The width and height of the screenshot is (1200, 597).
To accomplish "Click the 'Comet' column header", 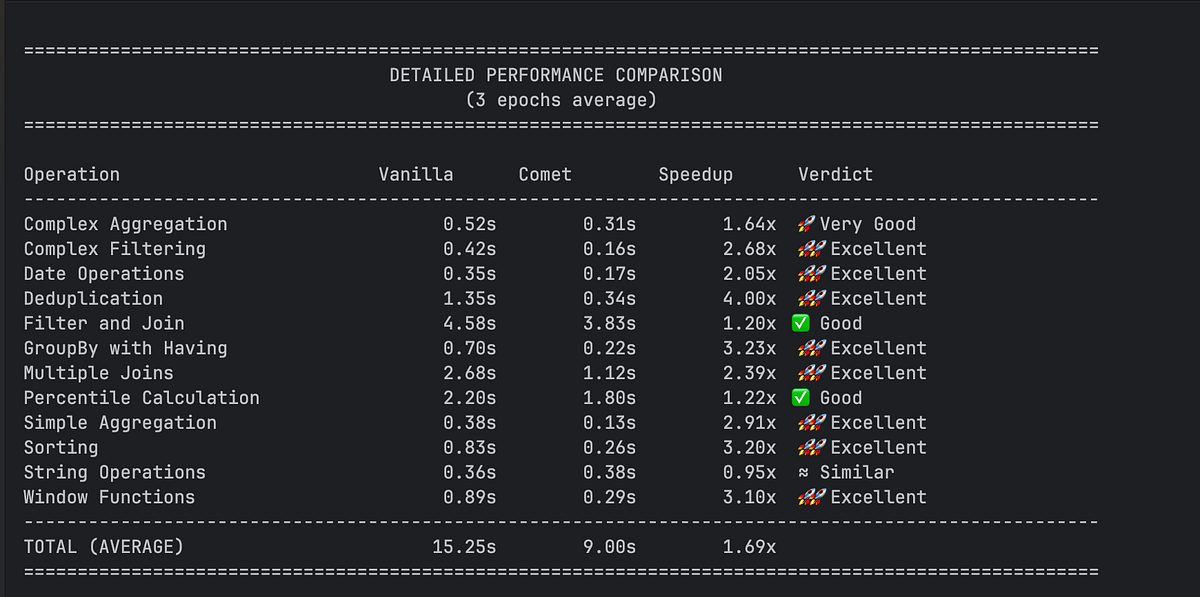I will click(x=545, y=174).
